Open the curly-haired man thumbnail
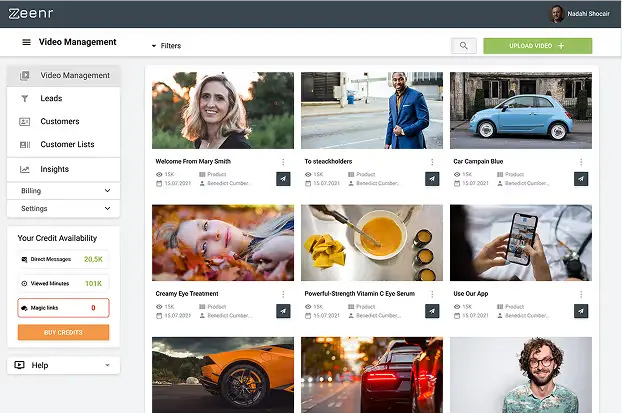The image size is (622, 414). click(x=521, y=375)
